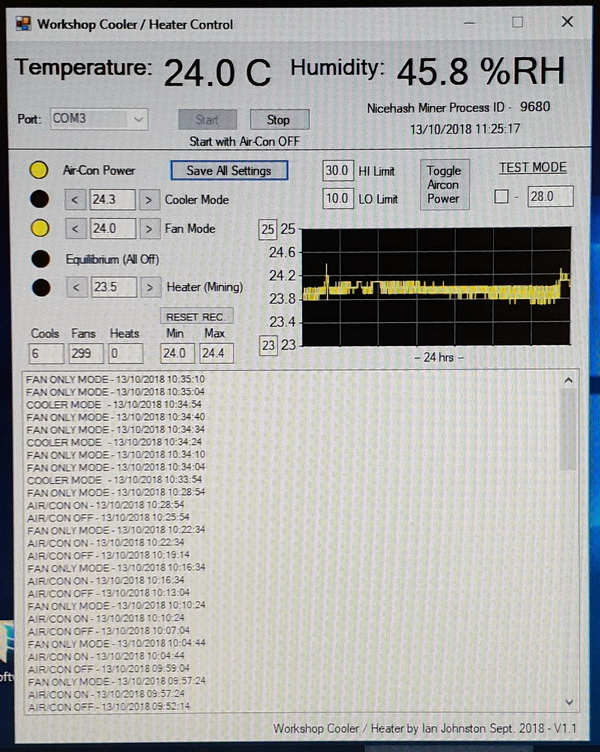Click the RESET REC. button
Screen dimensions: 600x752
[197, 316]
